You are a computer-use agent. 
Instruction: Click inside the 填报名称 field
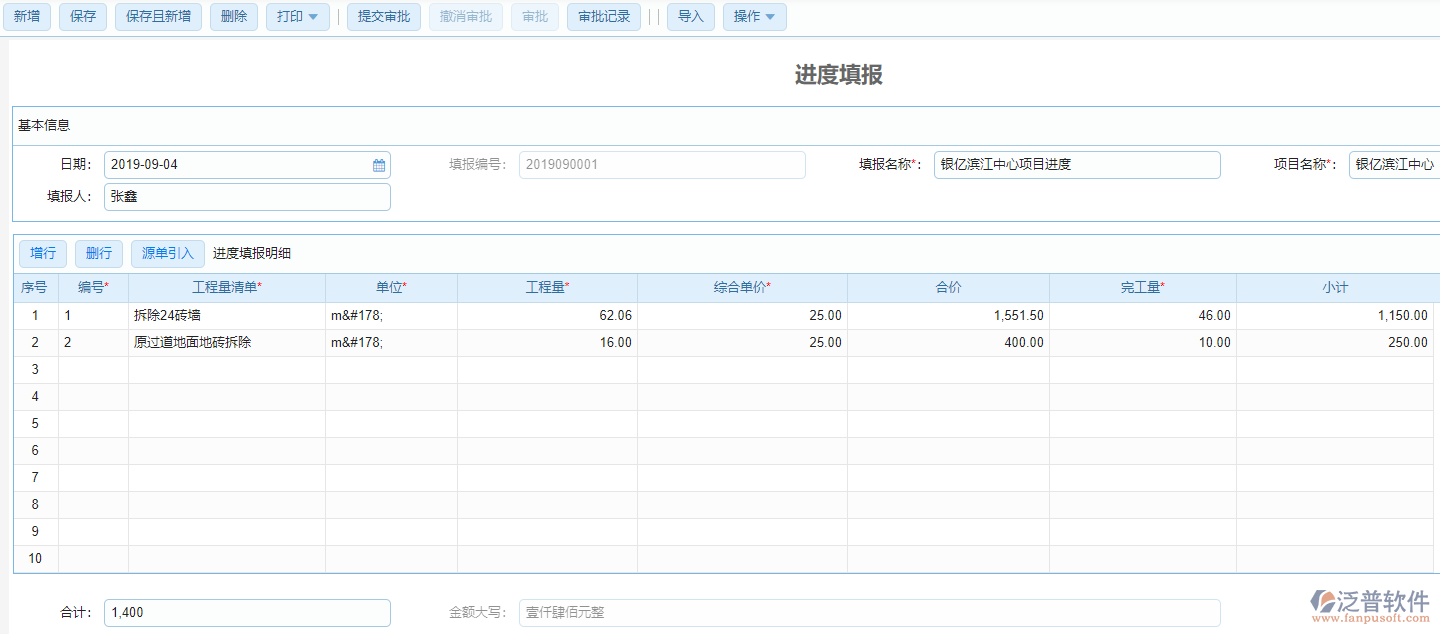(1076, 164)
